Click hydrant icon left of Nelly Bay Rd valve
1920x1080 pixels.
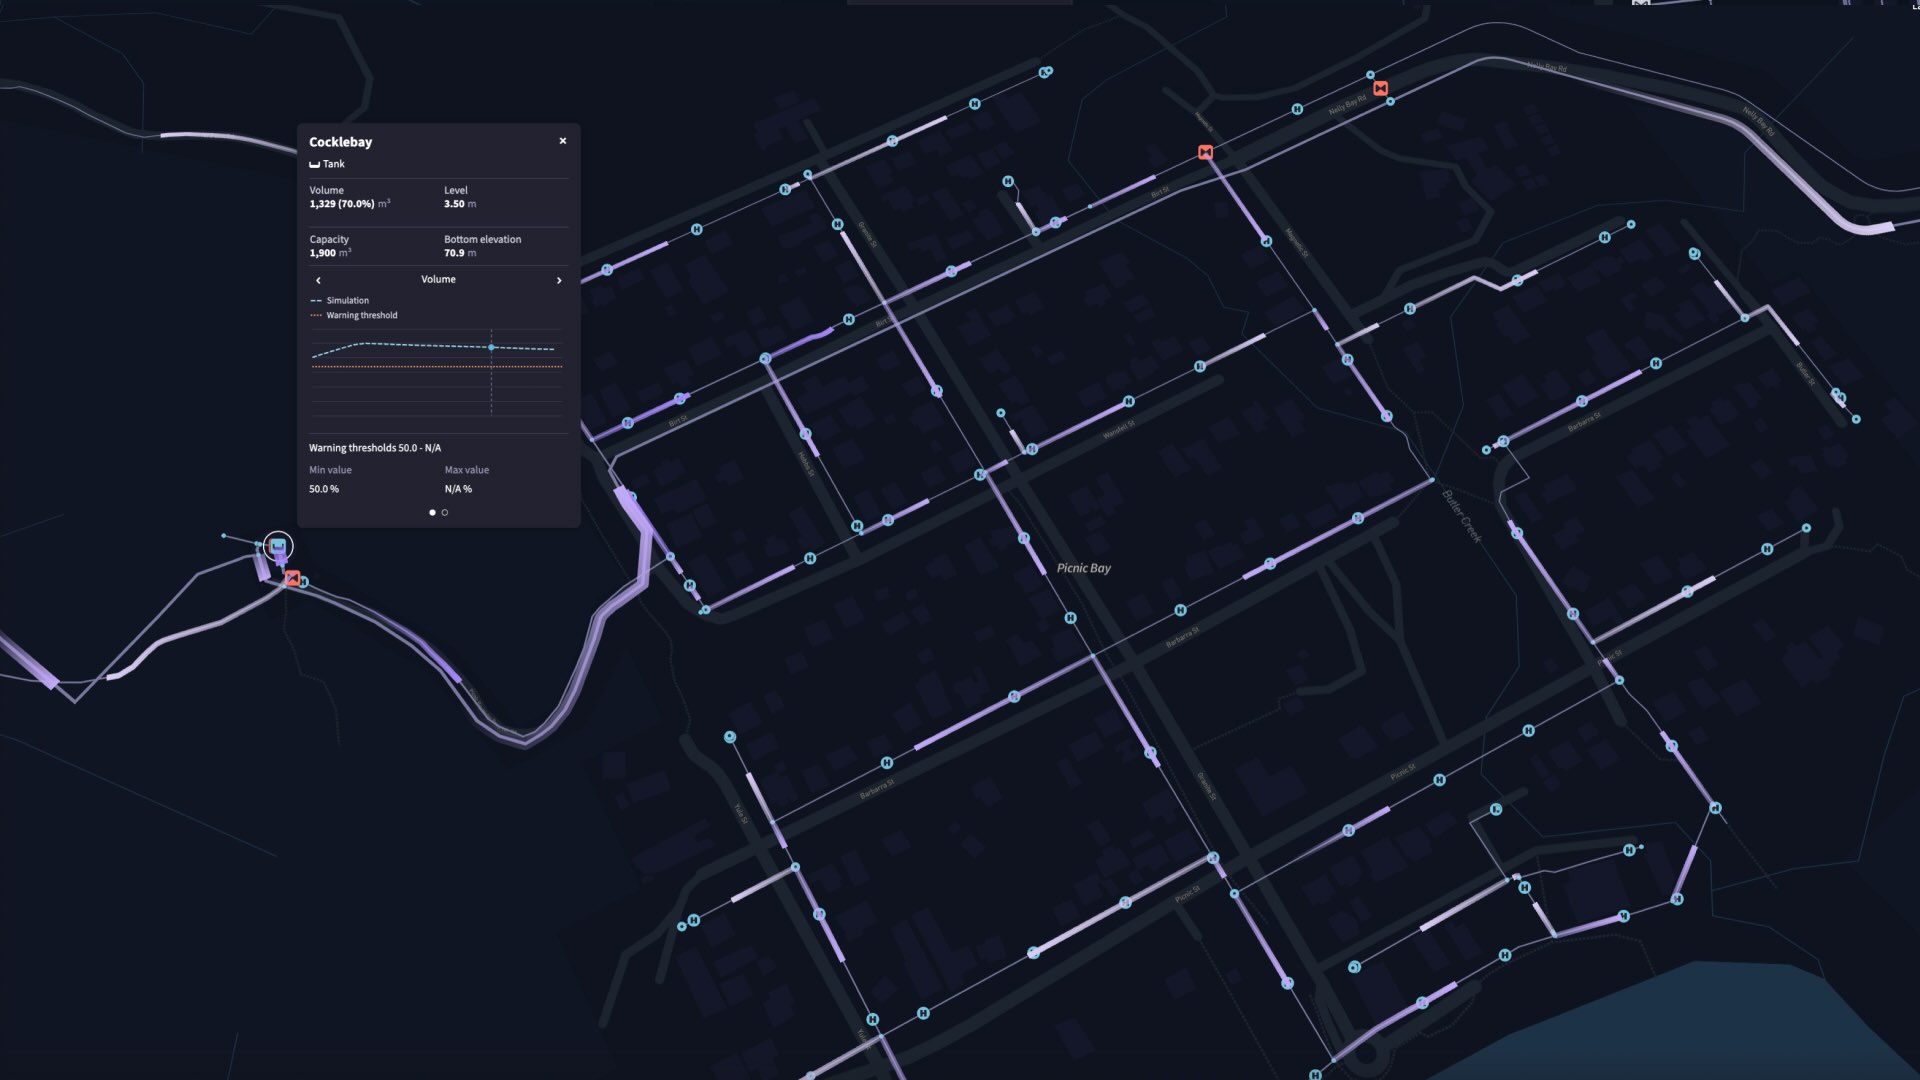pos(1297,109)
